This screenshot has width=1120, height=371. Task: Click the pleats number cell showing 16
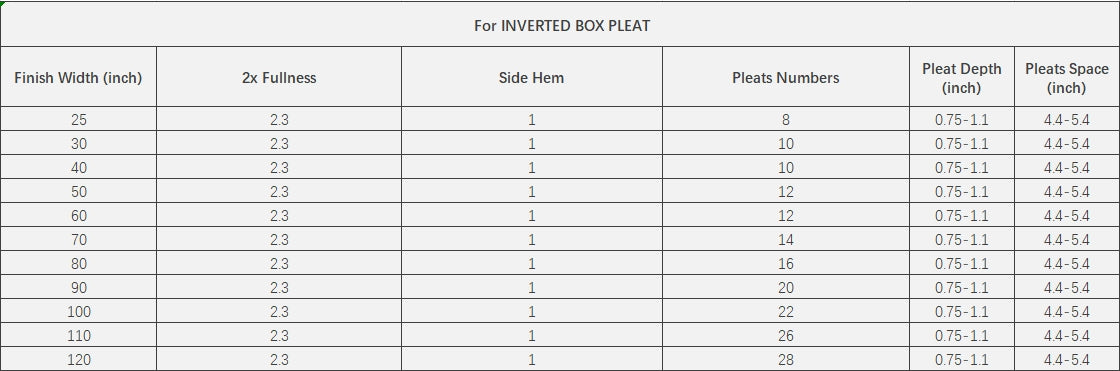(x=786, y=263)
